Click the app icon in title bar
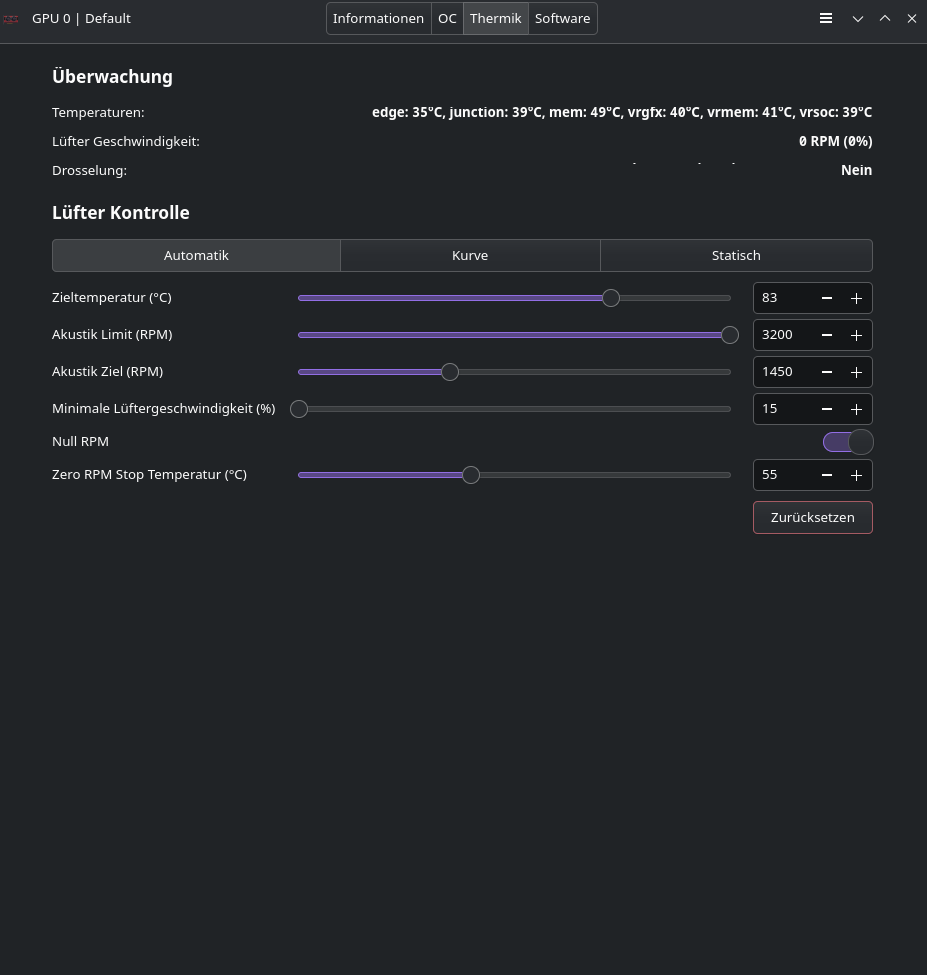The width and height of the screenshot is (927, 975). (12, 19)
